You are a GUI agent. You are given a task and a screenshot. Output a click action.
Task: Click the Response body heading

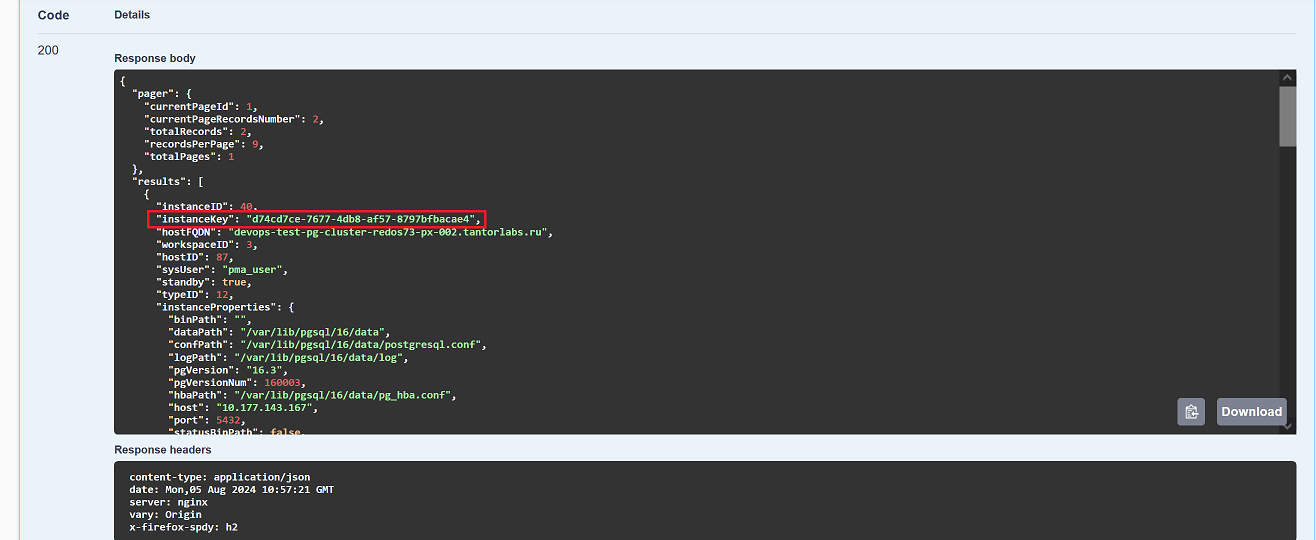pyautogui.click(x=155, y=58)
